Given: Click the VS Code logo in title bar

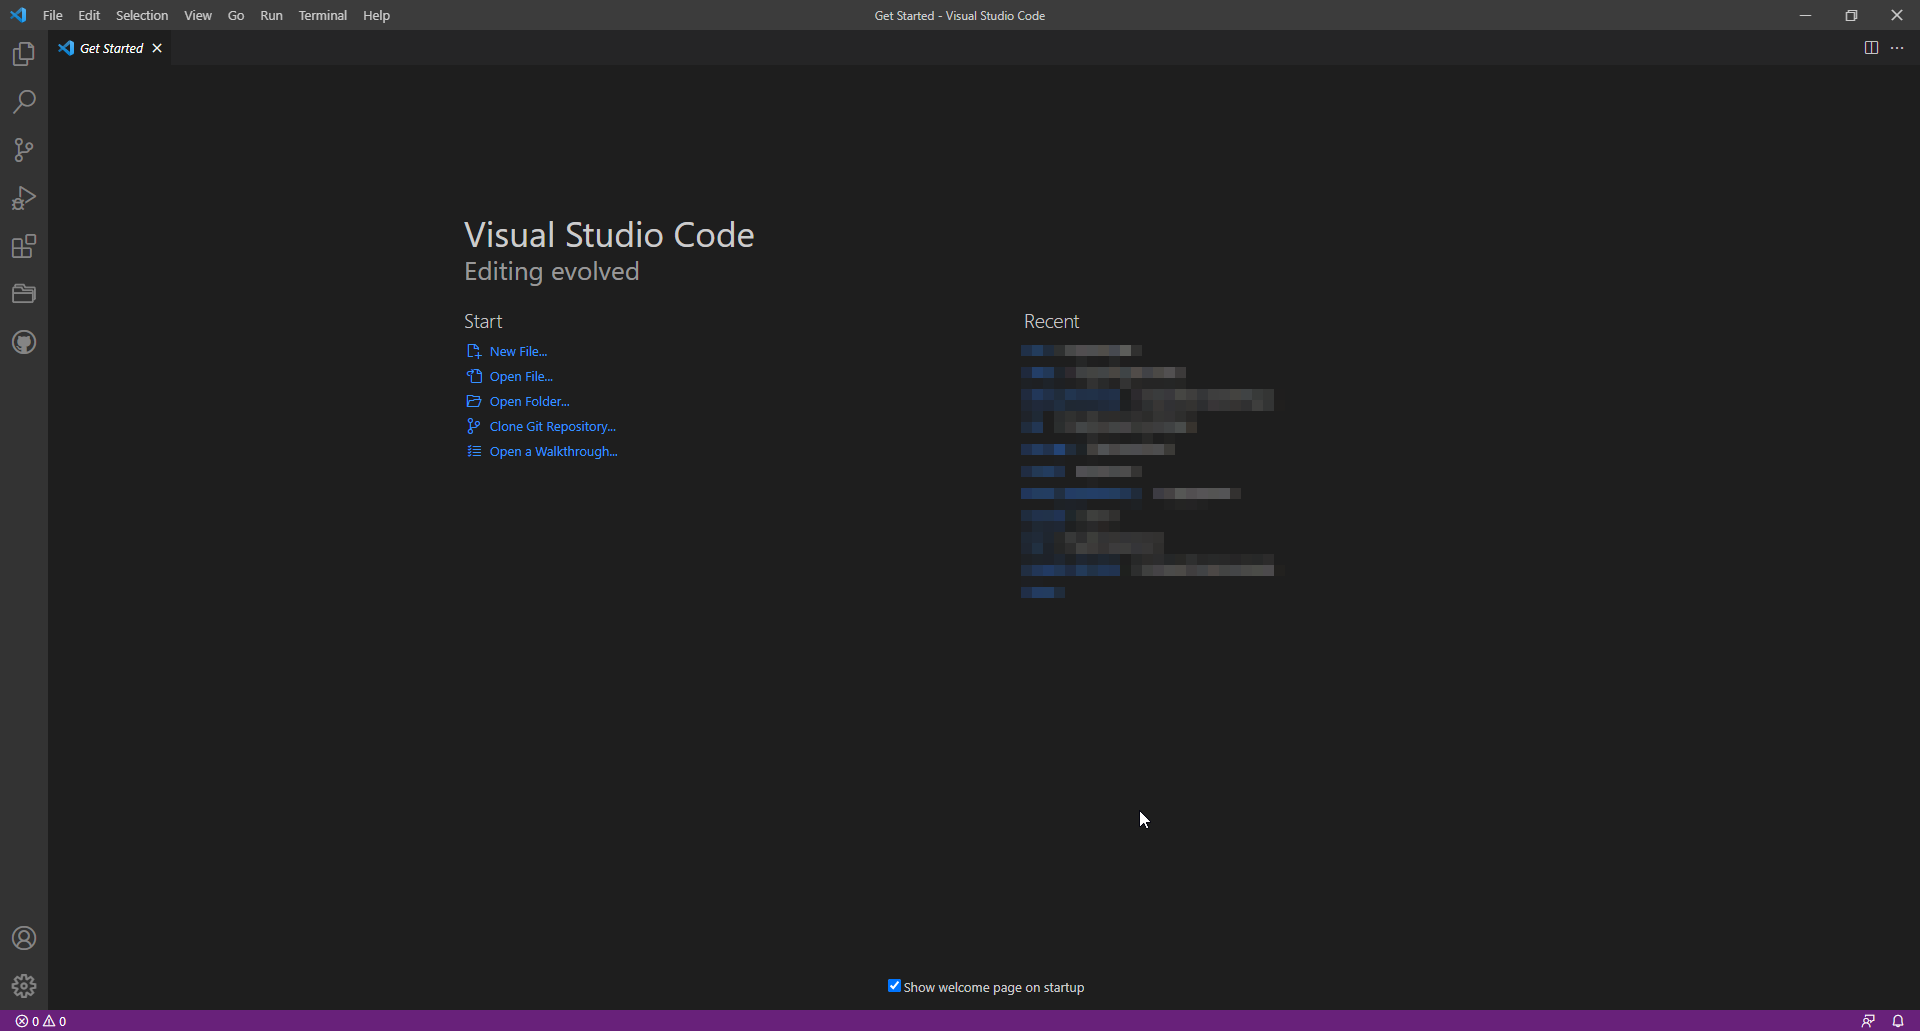Looking at the screenshot, I should click(x=18, y=15).
